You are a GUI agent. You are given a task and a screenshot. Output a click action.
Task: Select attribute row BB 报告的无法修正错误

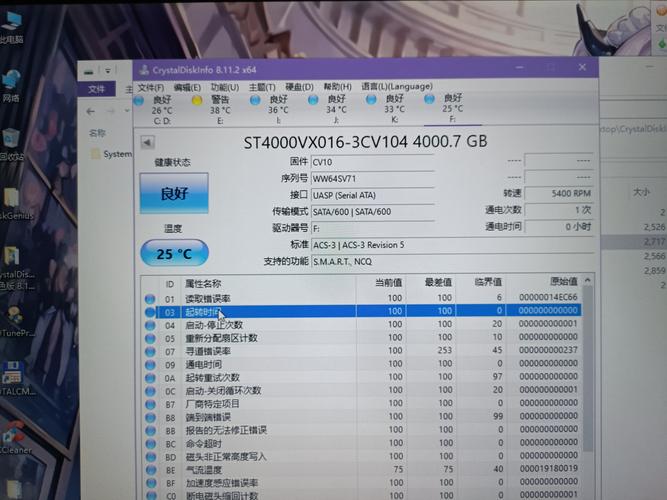[362, 430]
